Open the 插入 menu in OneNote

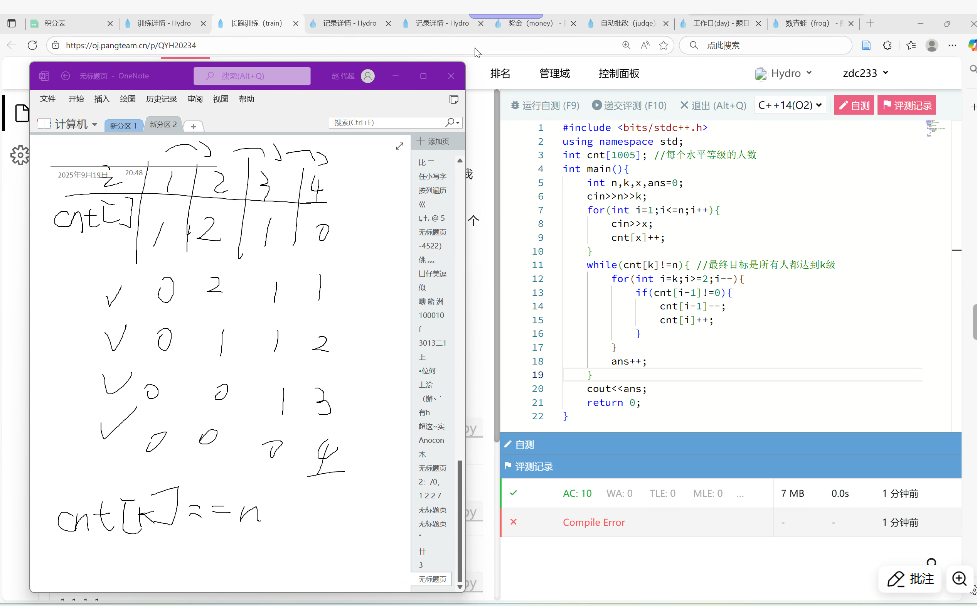click(x=102, y=99)
